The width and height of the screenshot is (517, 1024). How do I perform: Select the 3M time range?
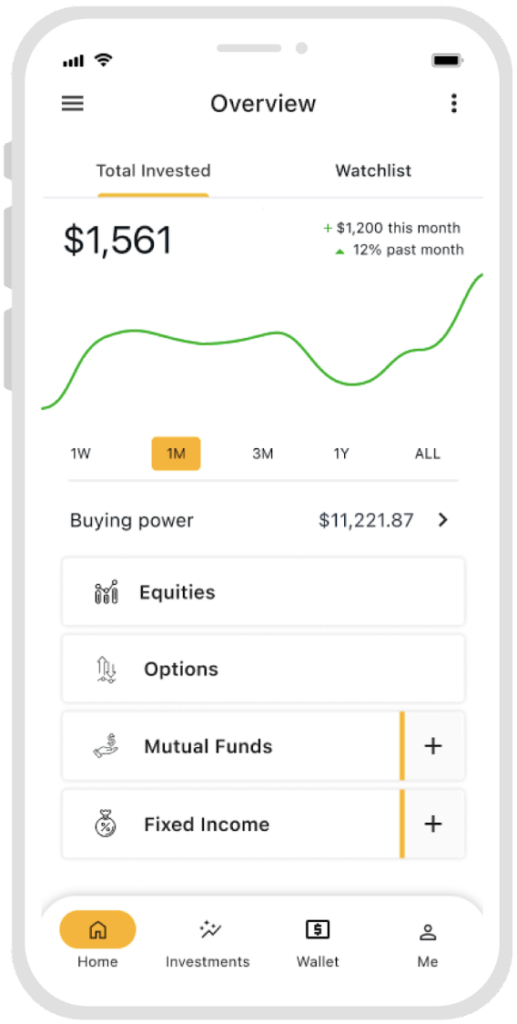262,454
